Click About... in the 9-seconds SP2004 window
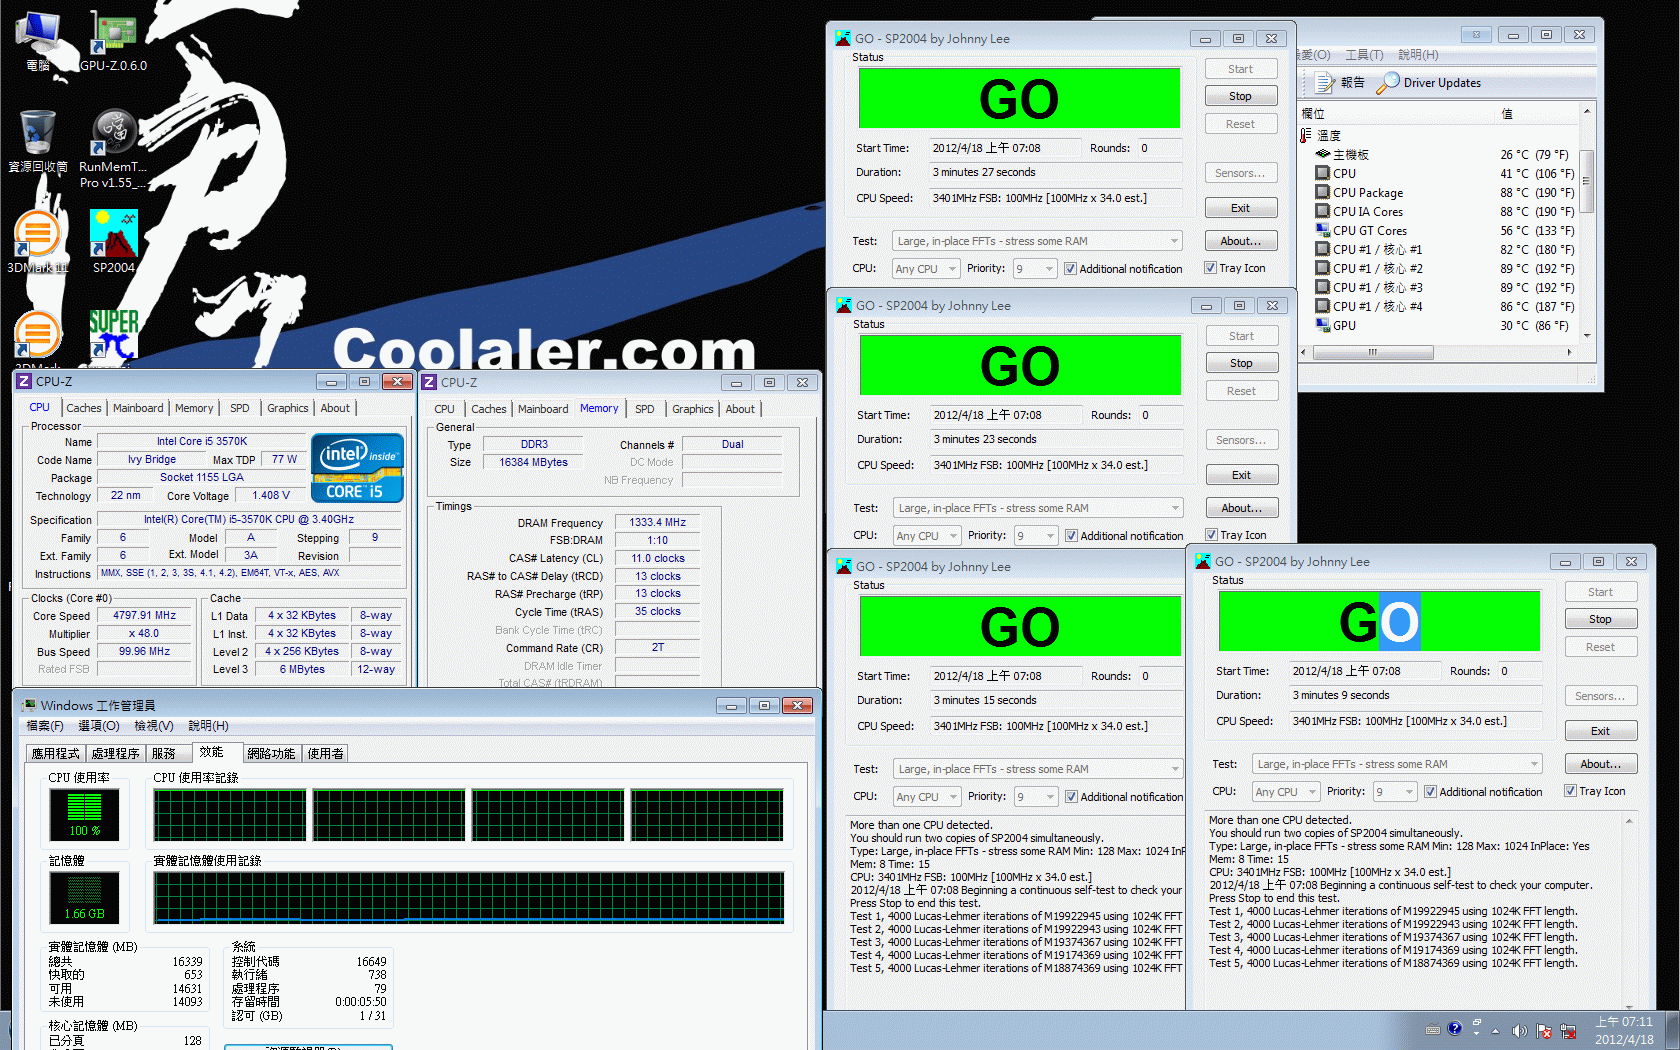The height and width of the screenshot is (1050, 1680). 1600,764
